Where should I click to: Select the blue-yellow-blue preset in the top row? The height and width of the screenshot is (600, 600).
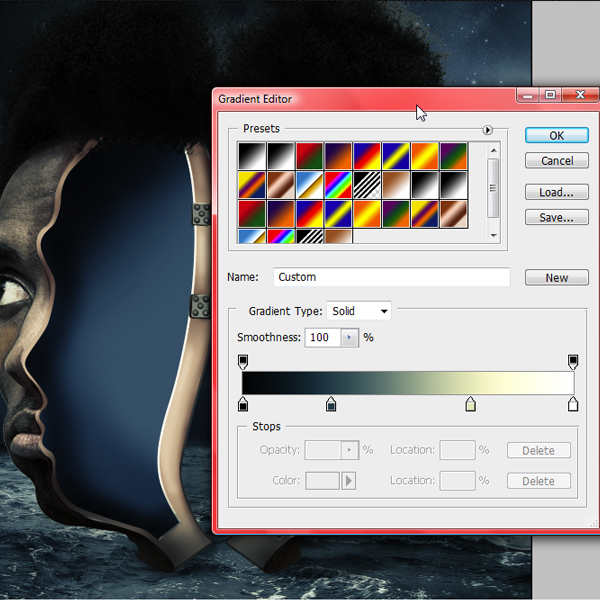[x=396, y=156]
